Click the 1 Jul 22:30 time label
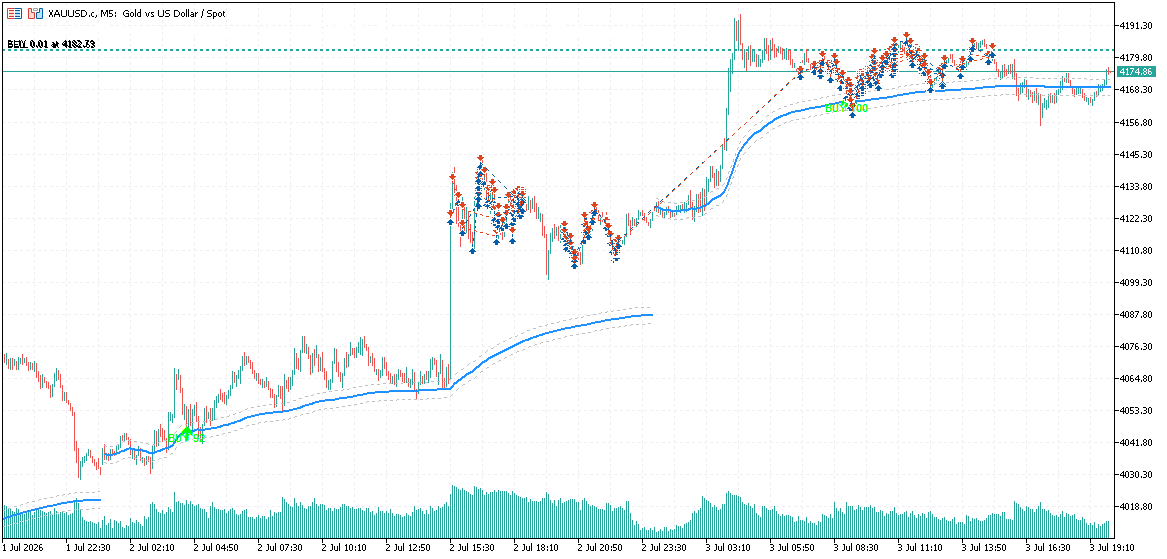The image size is (1167, 559). 88,547
